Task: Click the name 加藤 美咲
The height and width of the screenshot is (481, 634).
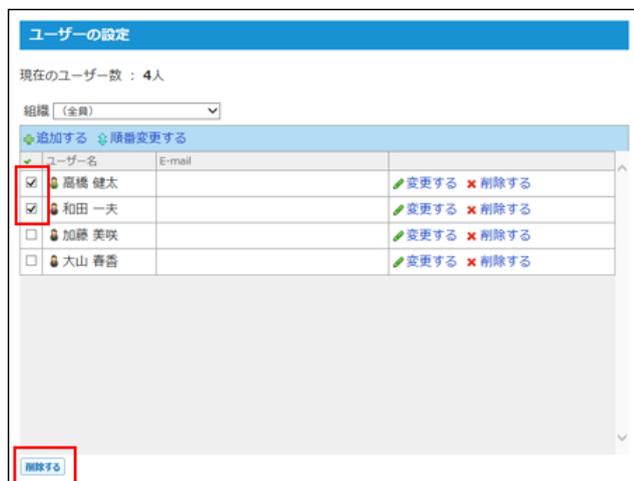Action: 90,235
